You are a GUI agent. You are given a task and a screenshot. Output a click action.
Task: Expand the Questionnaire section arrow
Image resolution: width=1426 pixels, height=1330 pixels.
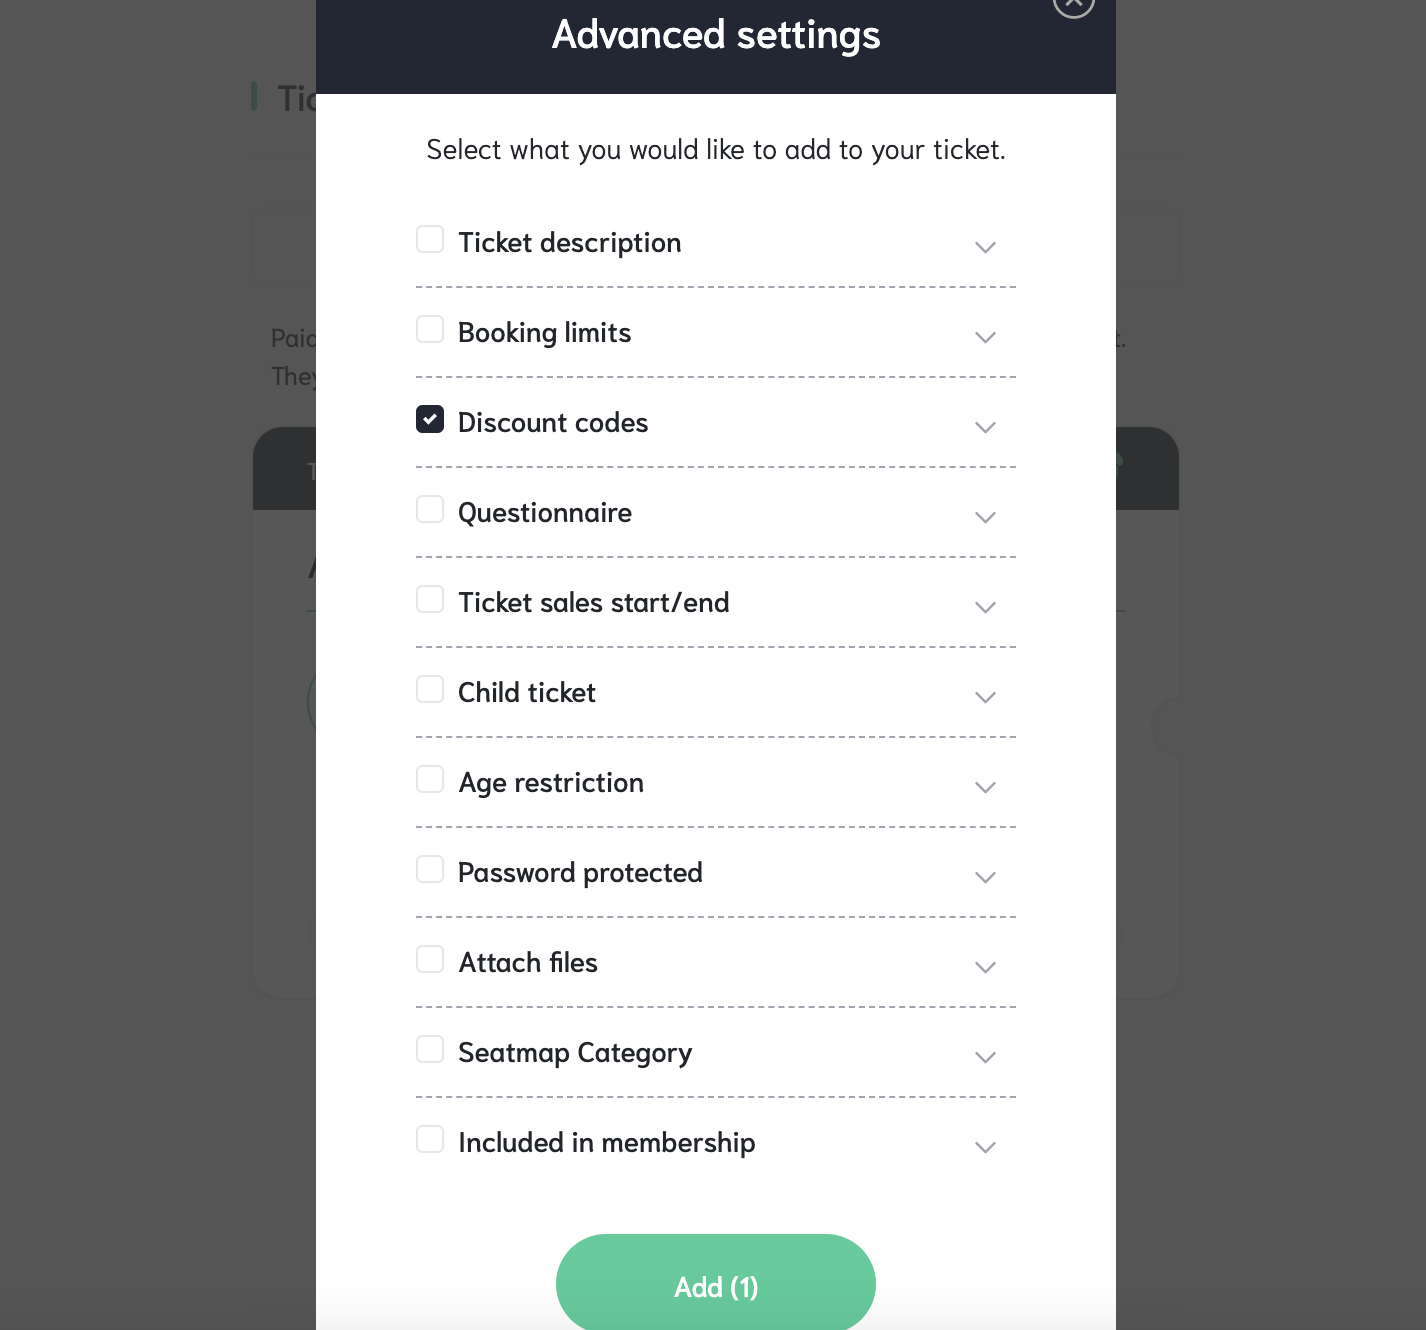click(x=986, y=517)
